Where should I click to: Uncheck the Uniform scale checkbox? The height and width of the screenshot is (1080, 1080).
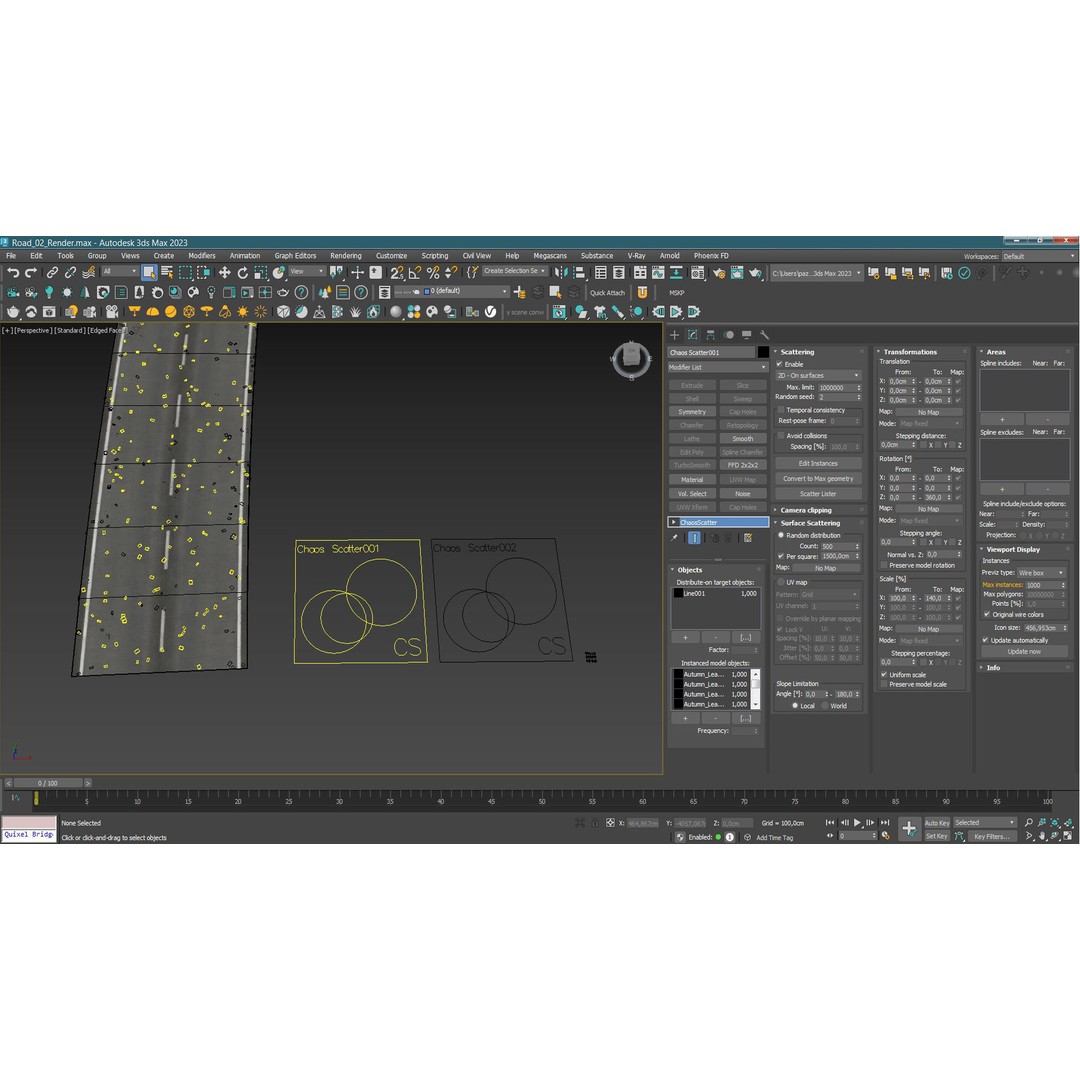(882, 674)
